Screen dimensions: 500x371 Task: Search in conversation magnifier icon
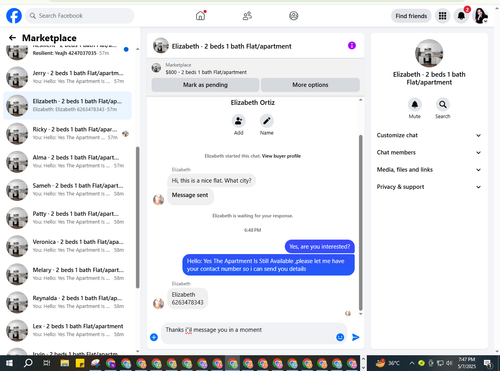pyautogui.click(x=443, y=104)
